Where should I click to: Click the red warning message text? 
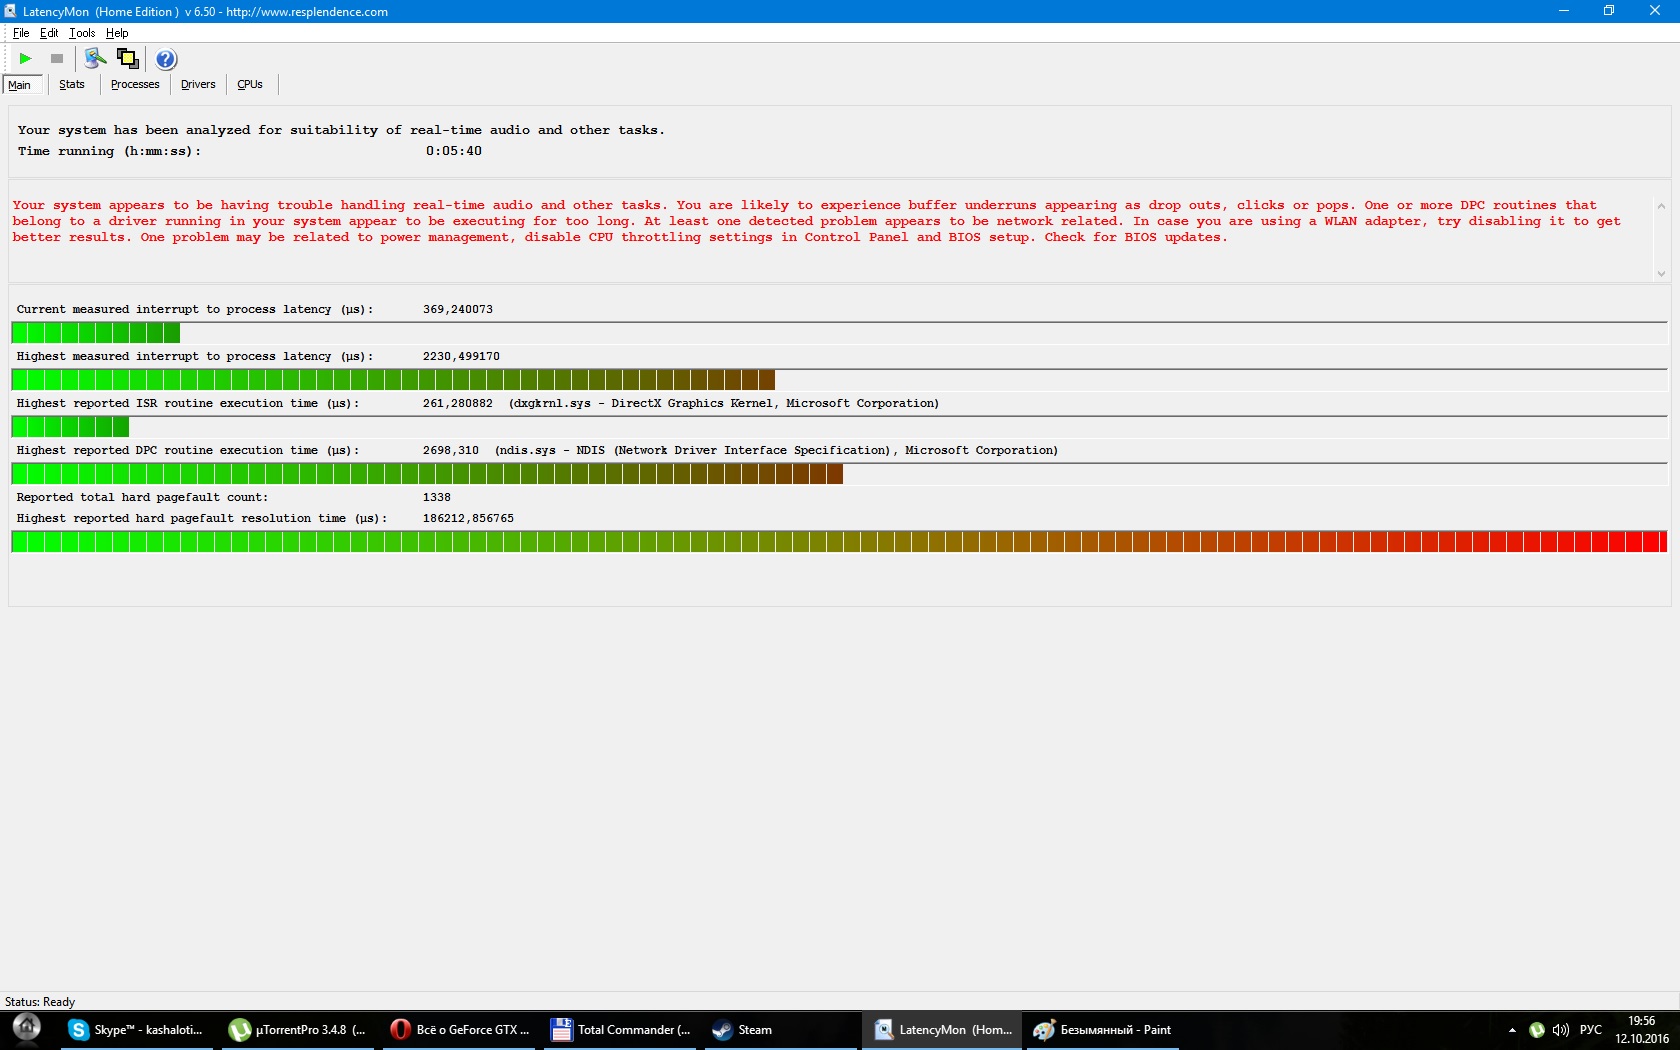(817, 221)
